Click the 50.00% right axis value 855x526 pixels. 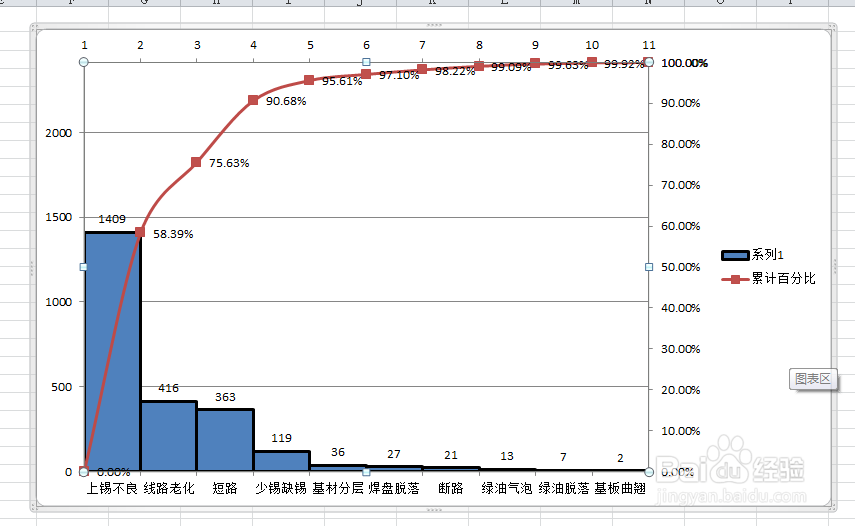click(x=681, y=267)
